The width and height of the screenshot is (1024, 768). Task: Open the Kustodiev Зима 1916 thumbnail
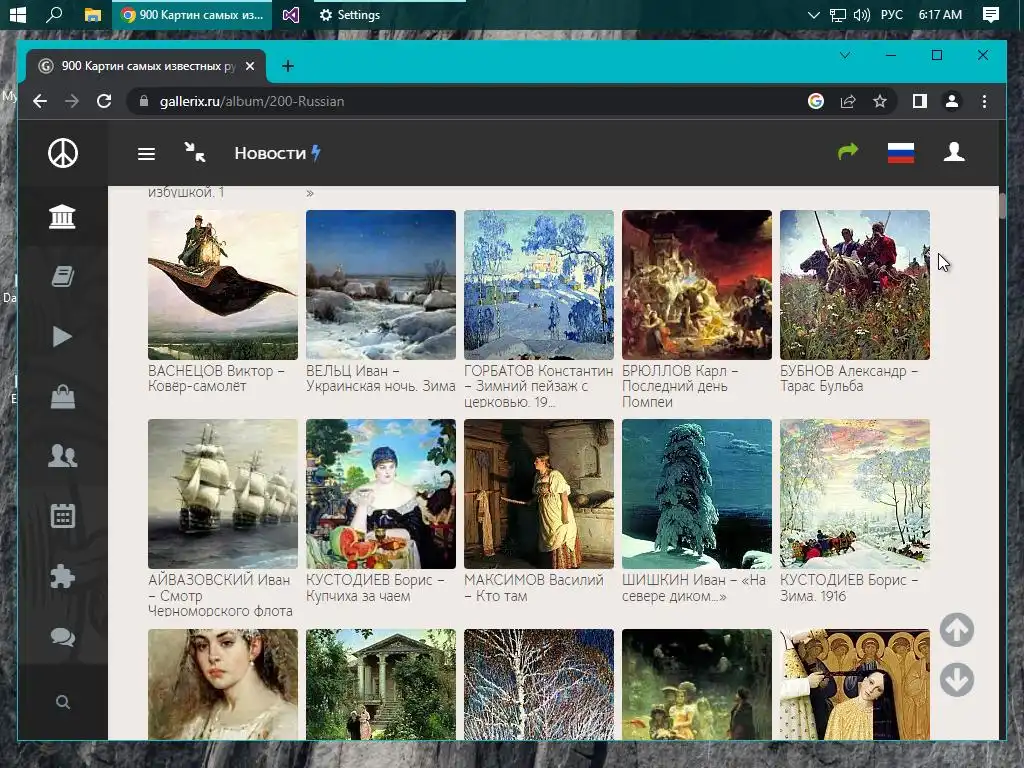tap(855, 494)
